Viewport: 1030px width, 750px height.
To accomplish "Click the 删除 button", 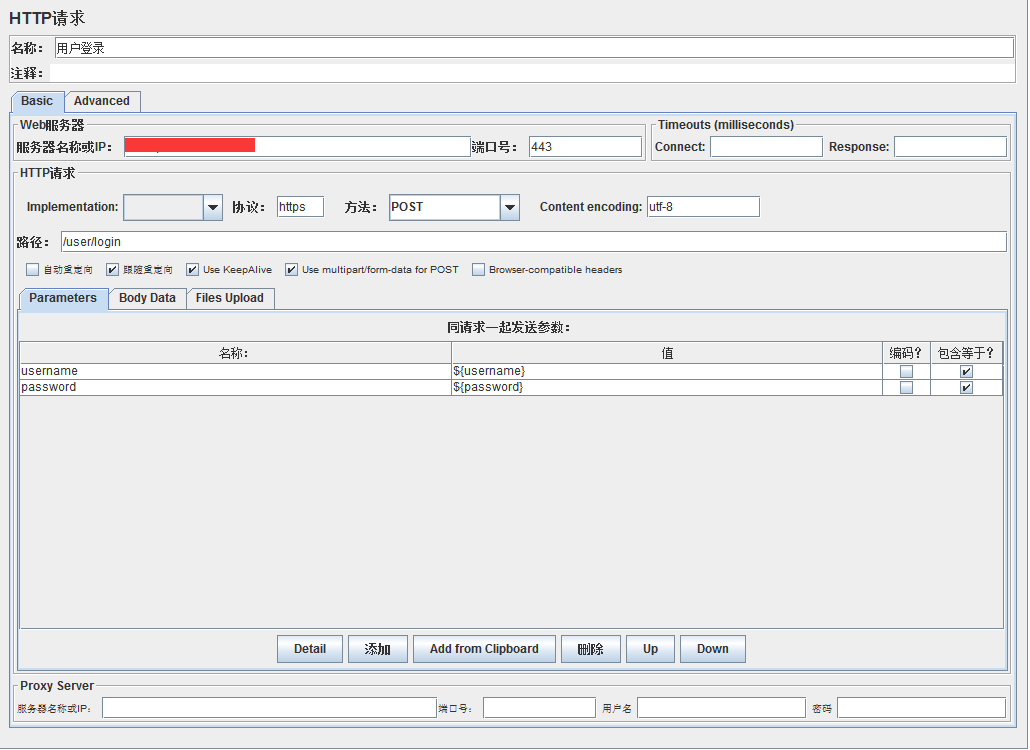I will click(x=591, y=649).
